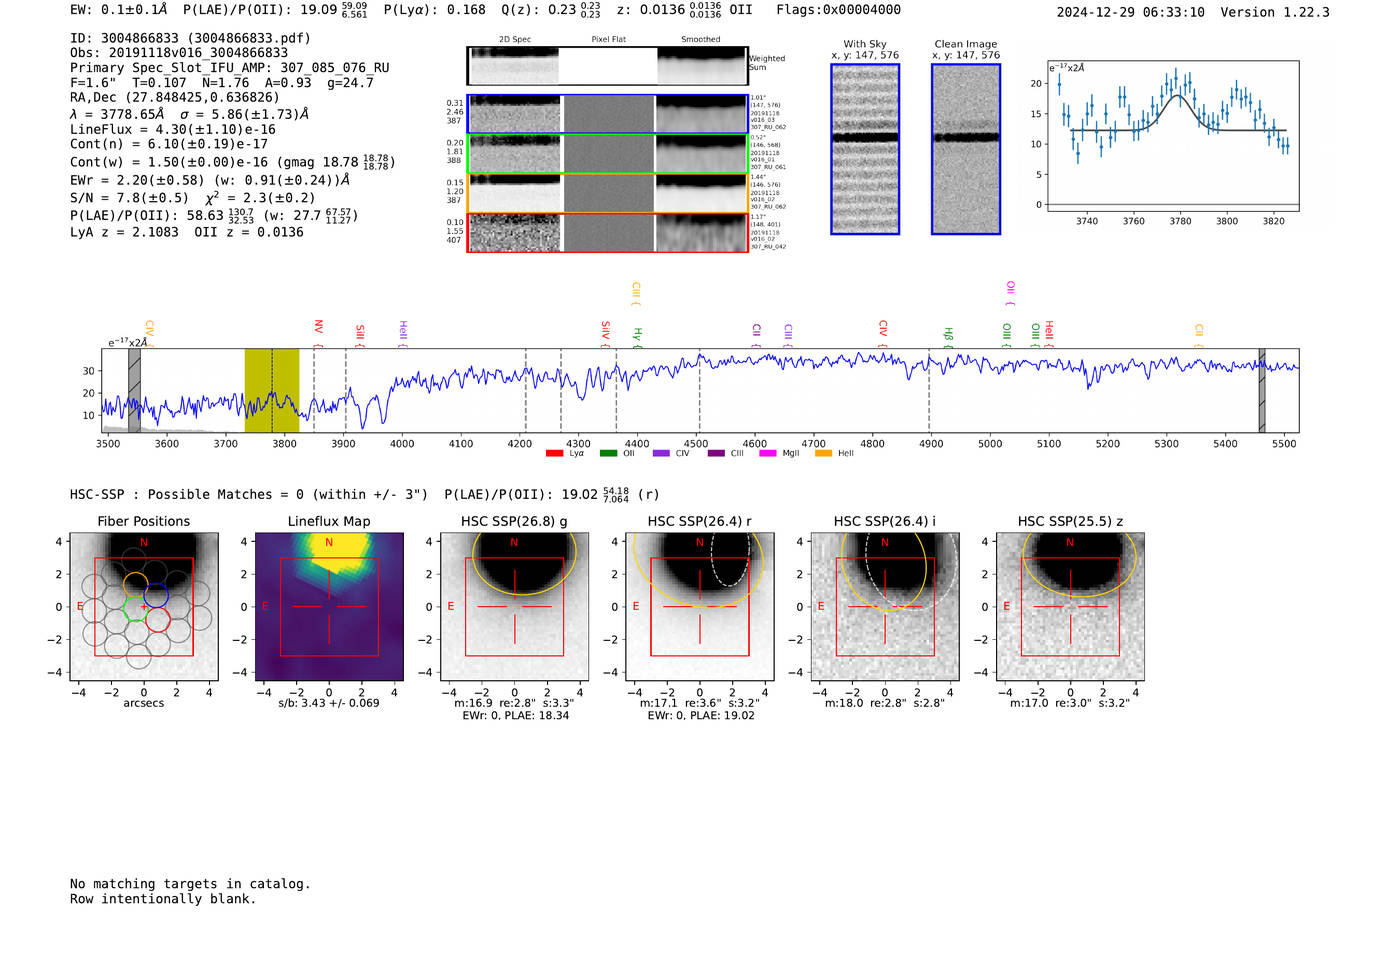The height and width of the screenshot is (953, 1400).
Task: Click the Clean Image cutout
Action: [966, 149]
